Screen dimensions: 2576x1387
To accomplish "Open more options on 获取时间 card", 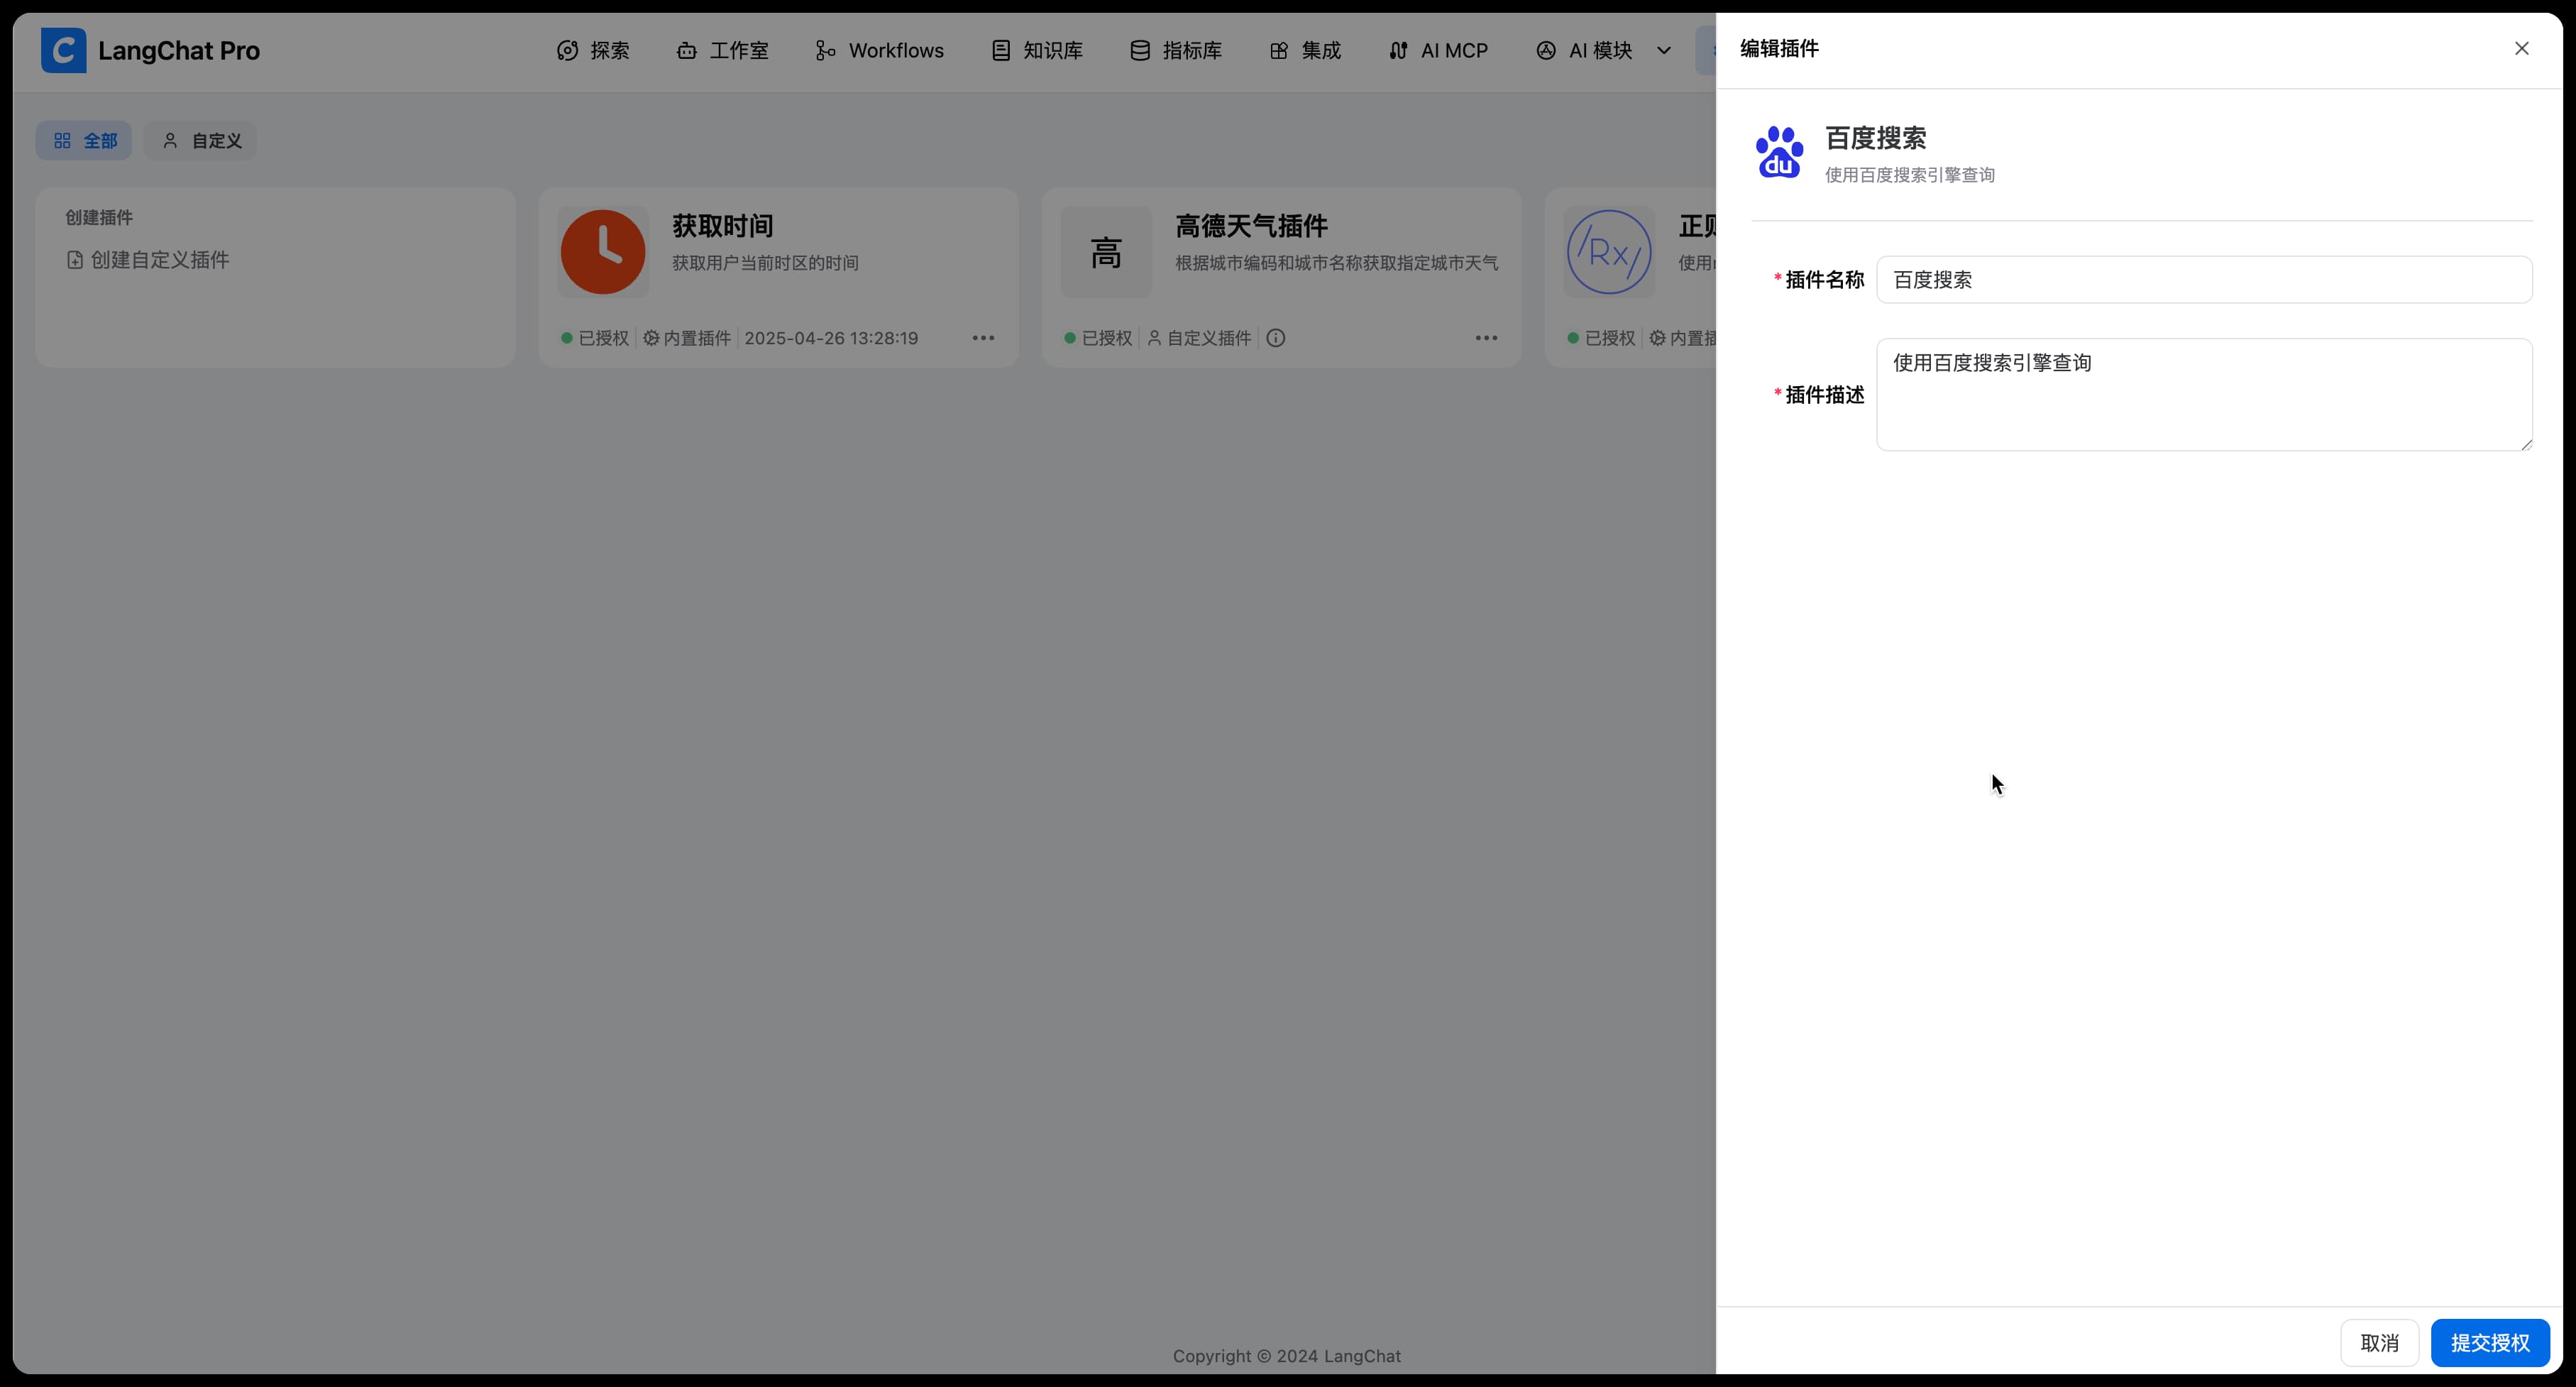I will (983, 338).
